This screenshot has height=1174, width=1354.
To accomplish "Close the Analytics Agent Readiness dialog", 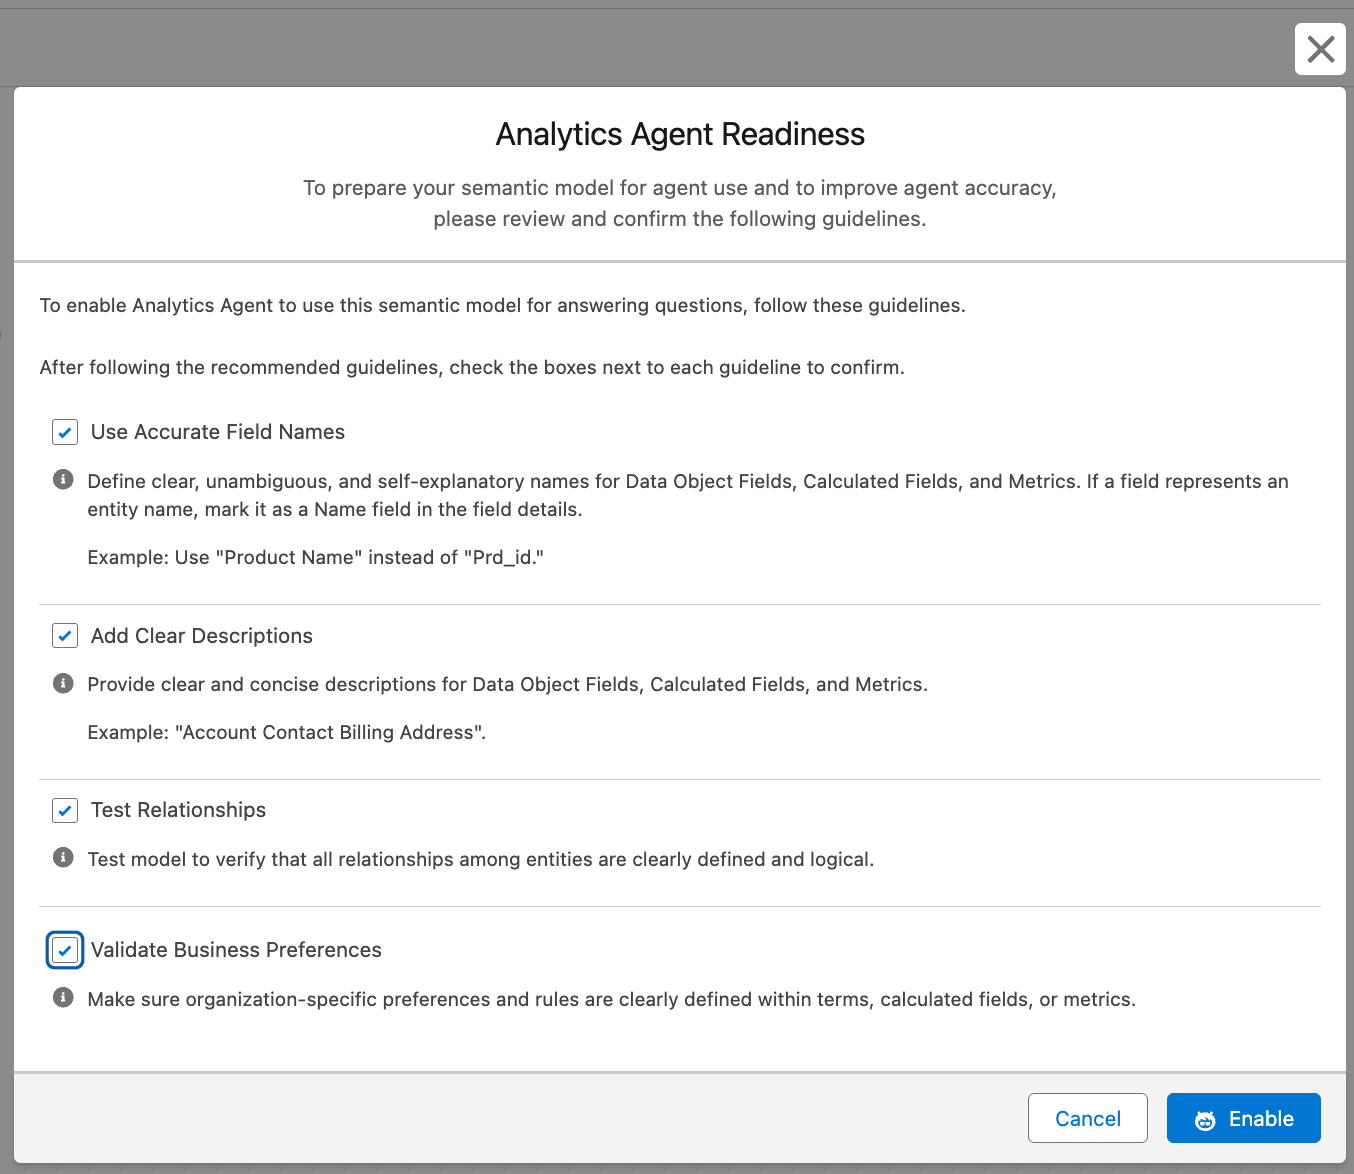I will tap(1320, 49).
